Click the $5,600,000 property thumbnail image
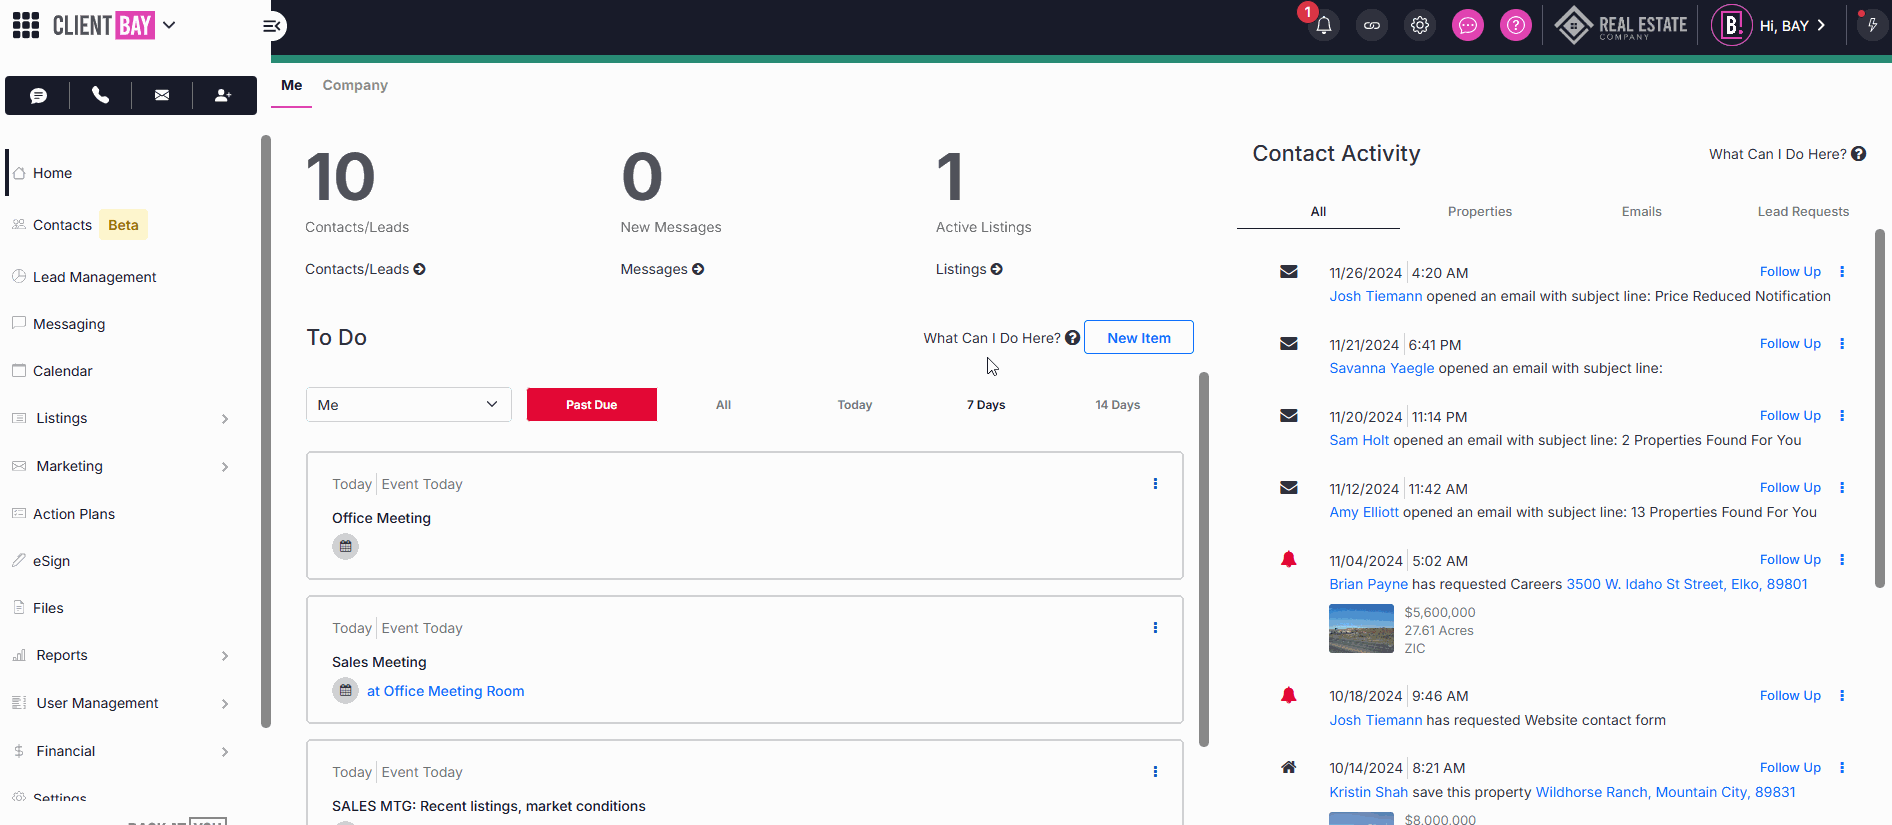1892x825 pixels. [x=1361, y=629]
